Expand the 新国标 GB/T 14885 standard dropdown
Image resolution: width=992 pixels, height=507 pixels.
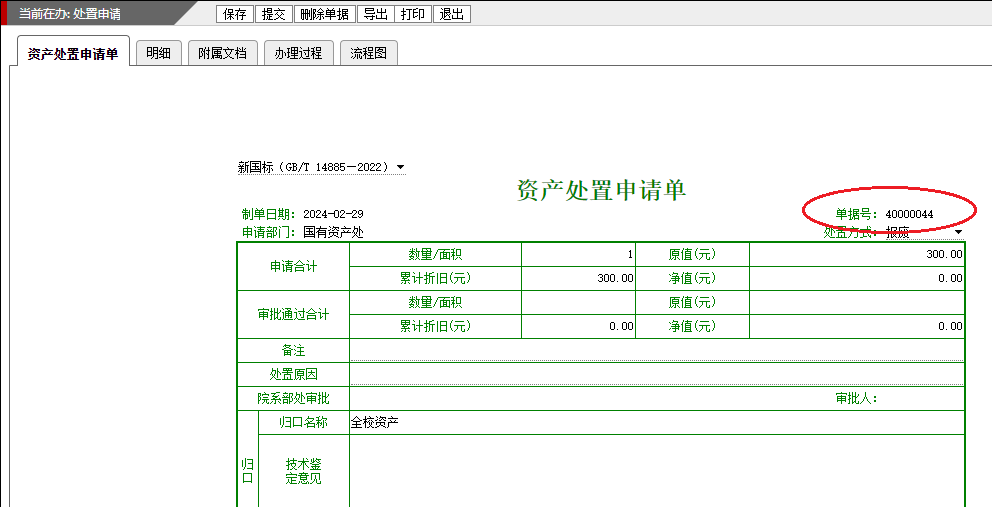pyautogui.click(x=400, y=167)
